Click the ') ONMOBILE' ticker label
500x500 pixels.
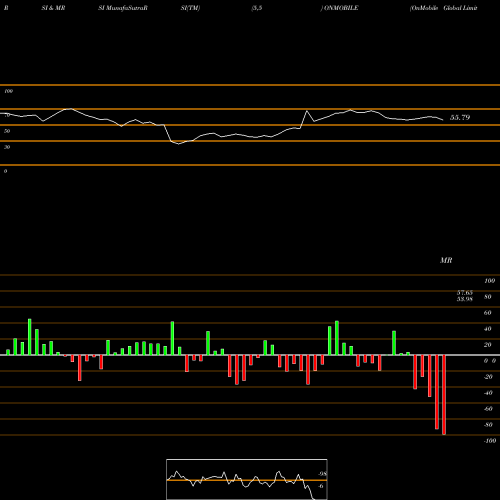pyautogui.click(x=339, y=8)
